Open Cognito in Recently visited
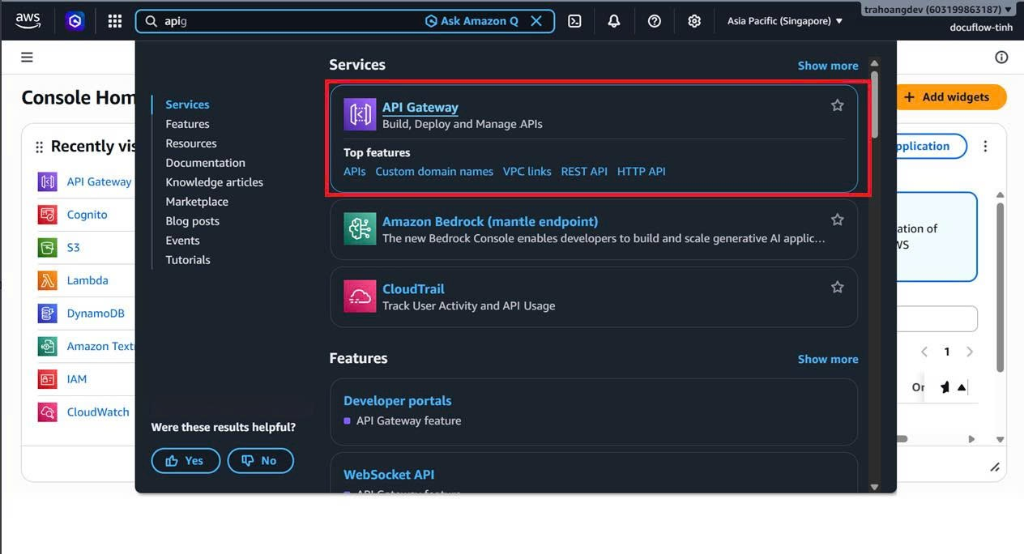This screenshot has height=554, width=1024. click(x=87, y=214)
